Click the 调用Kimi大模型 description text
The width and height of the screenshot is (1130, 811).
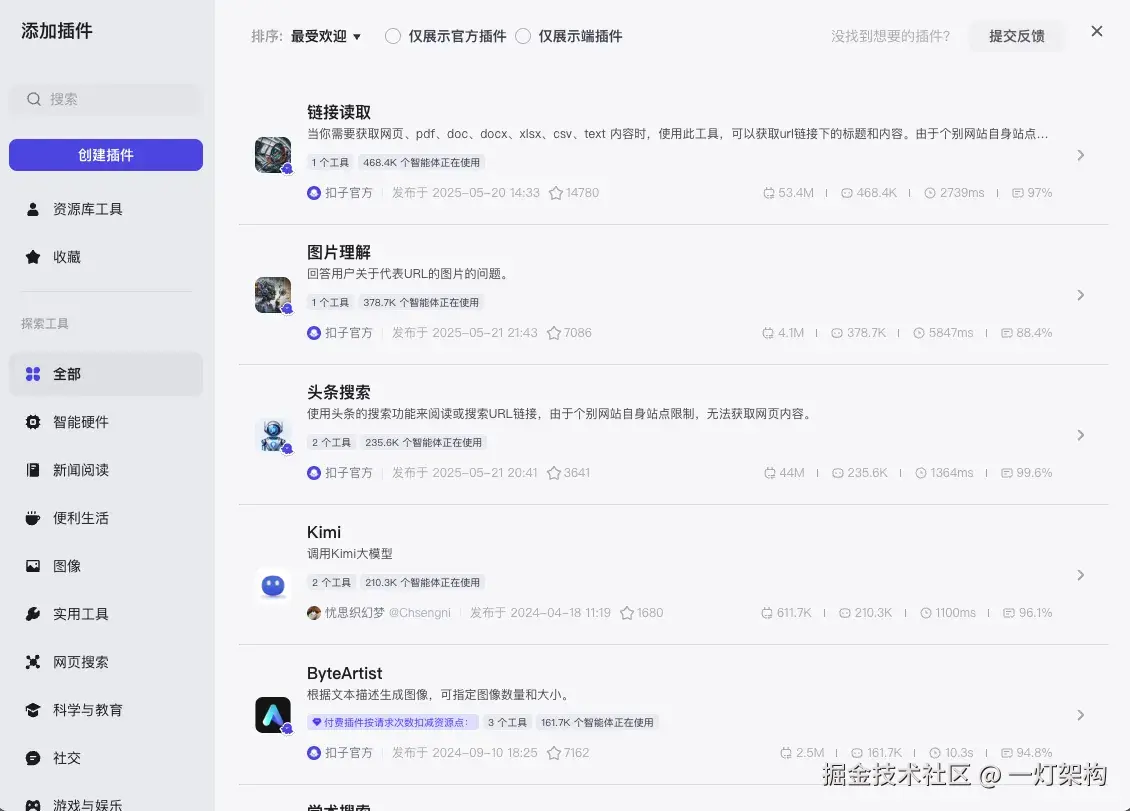pyautogui.click(x=350, y=554)
